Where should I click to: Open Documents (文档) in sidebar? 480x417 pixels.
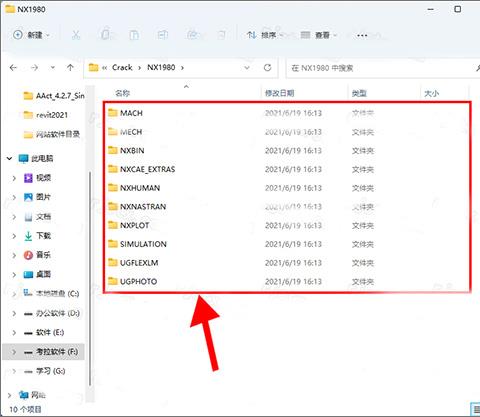coord(38,217)
